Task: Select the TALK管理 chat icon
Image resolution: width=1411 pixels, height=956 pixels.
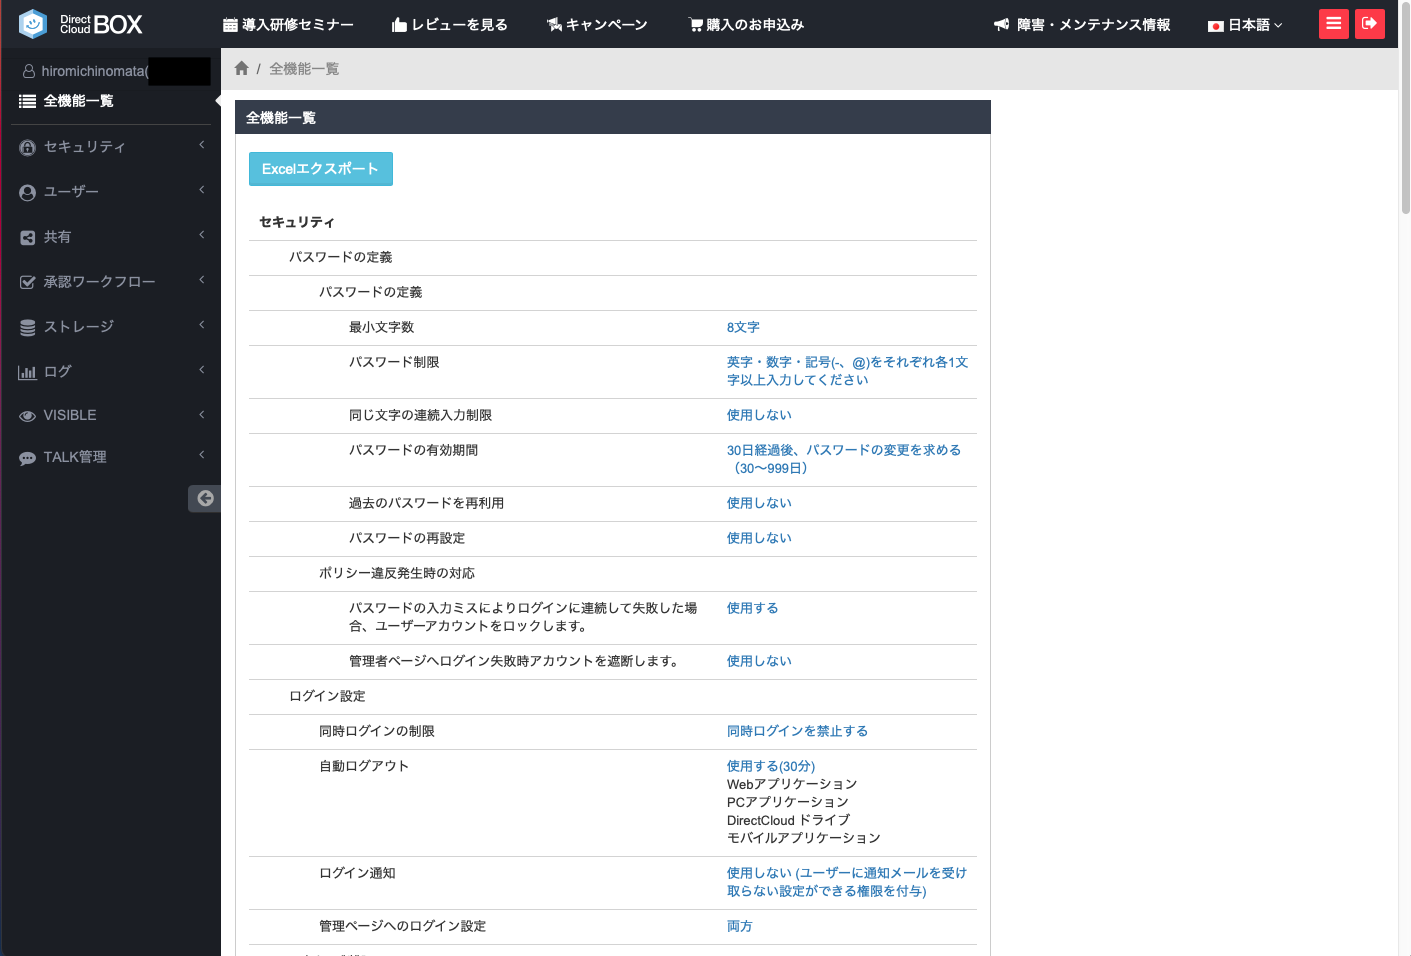Action: pos(27,457)
